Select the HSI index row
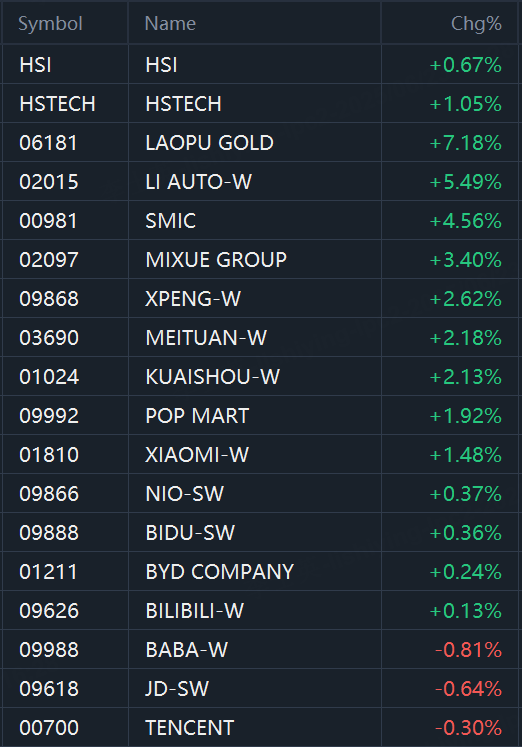522x747 pixels. pos(260,65)
